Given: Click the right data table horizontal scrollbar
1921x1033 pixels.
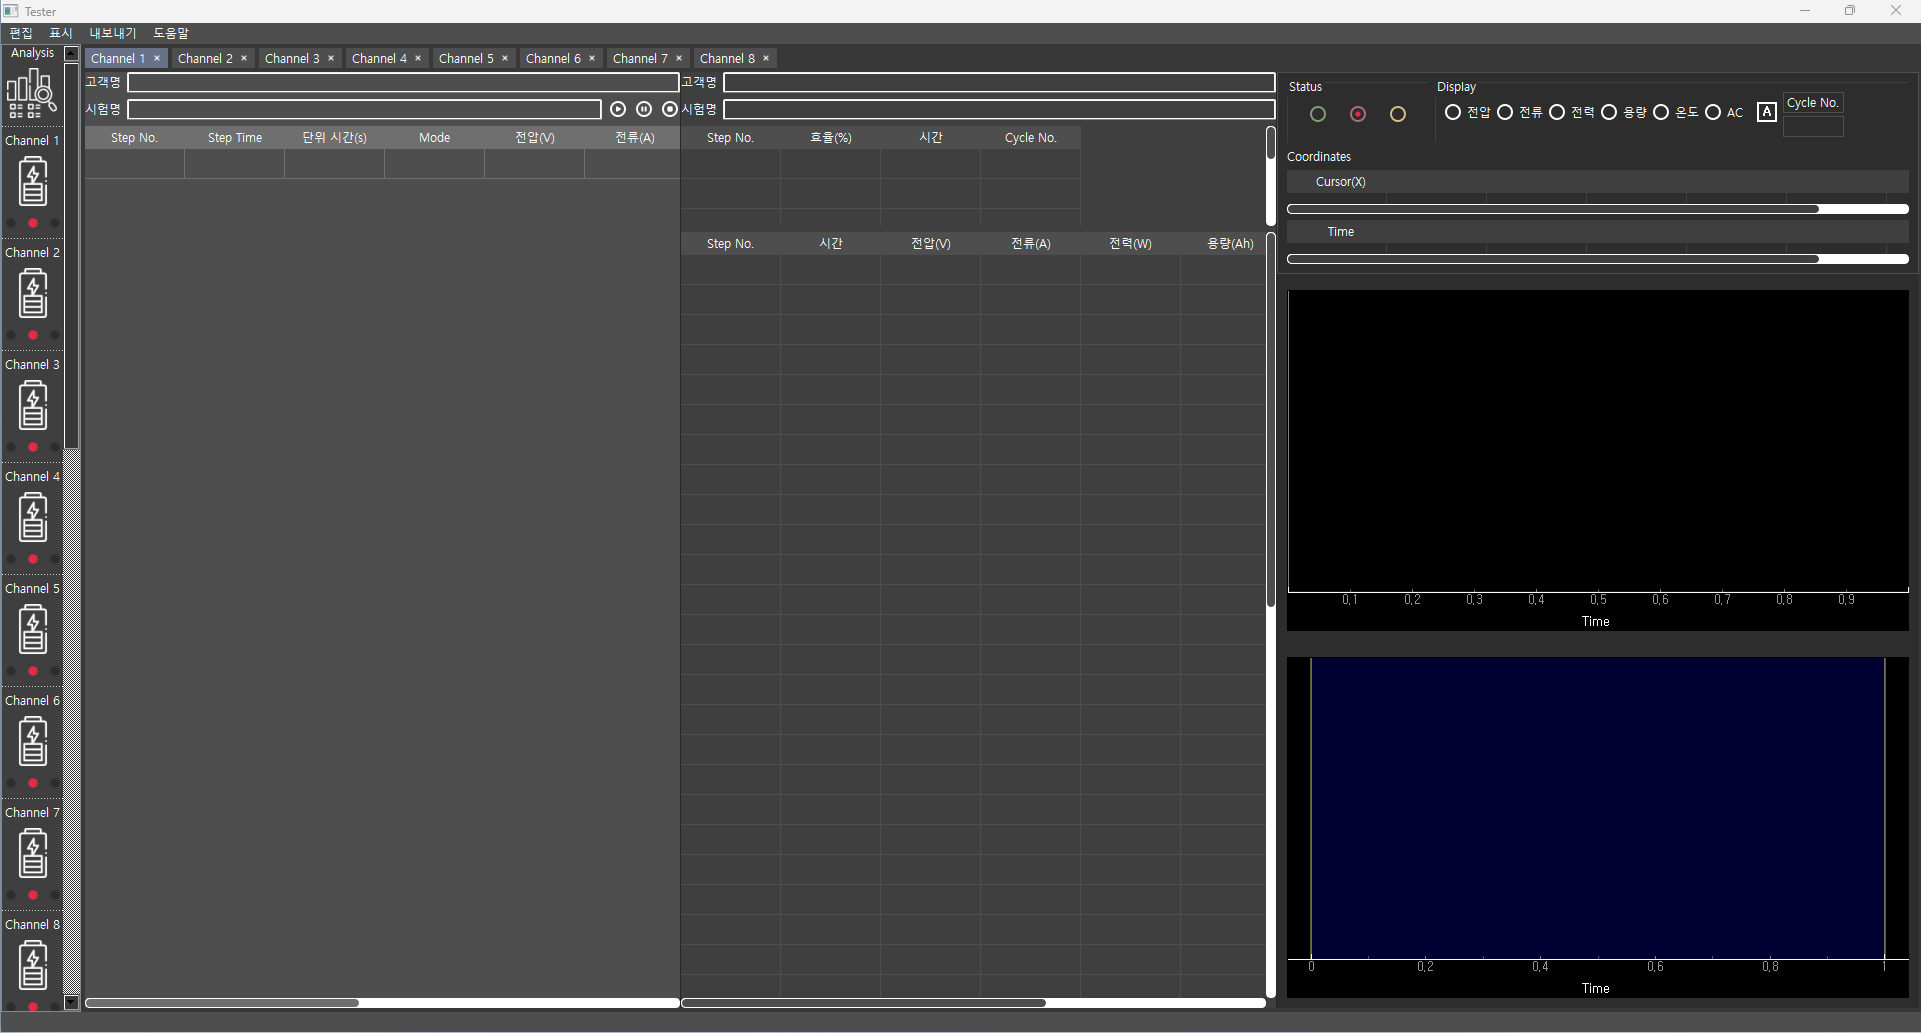Looking at the screenshot, I should pos(973,1002).
